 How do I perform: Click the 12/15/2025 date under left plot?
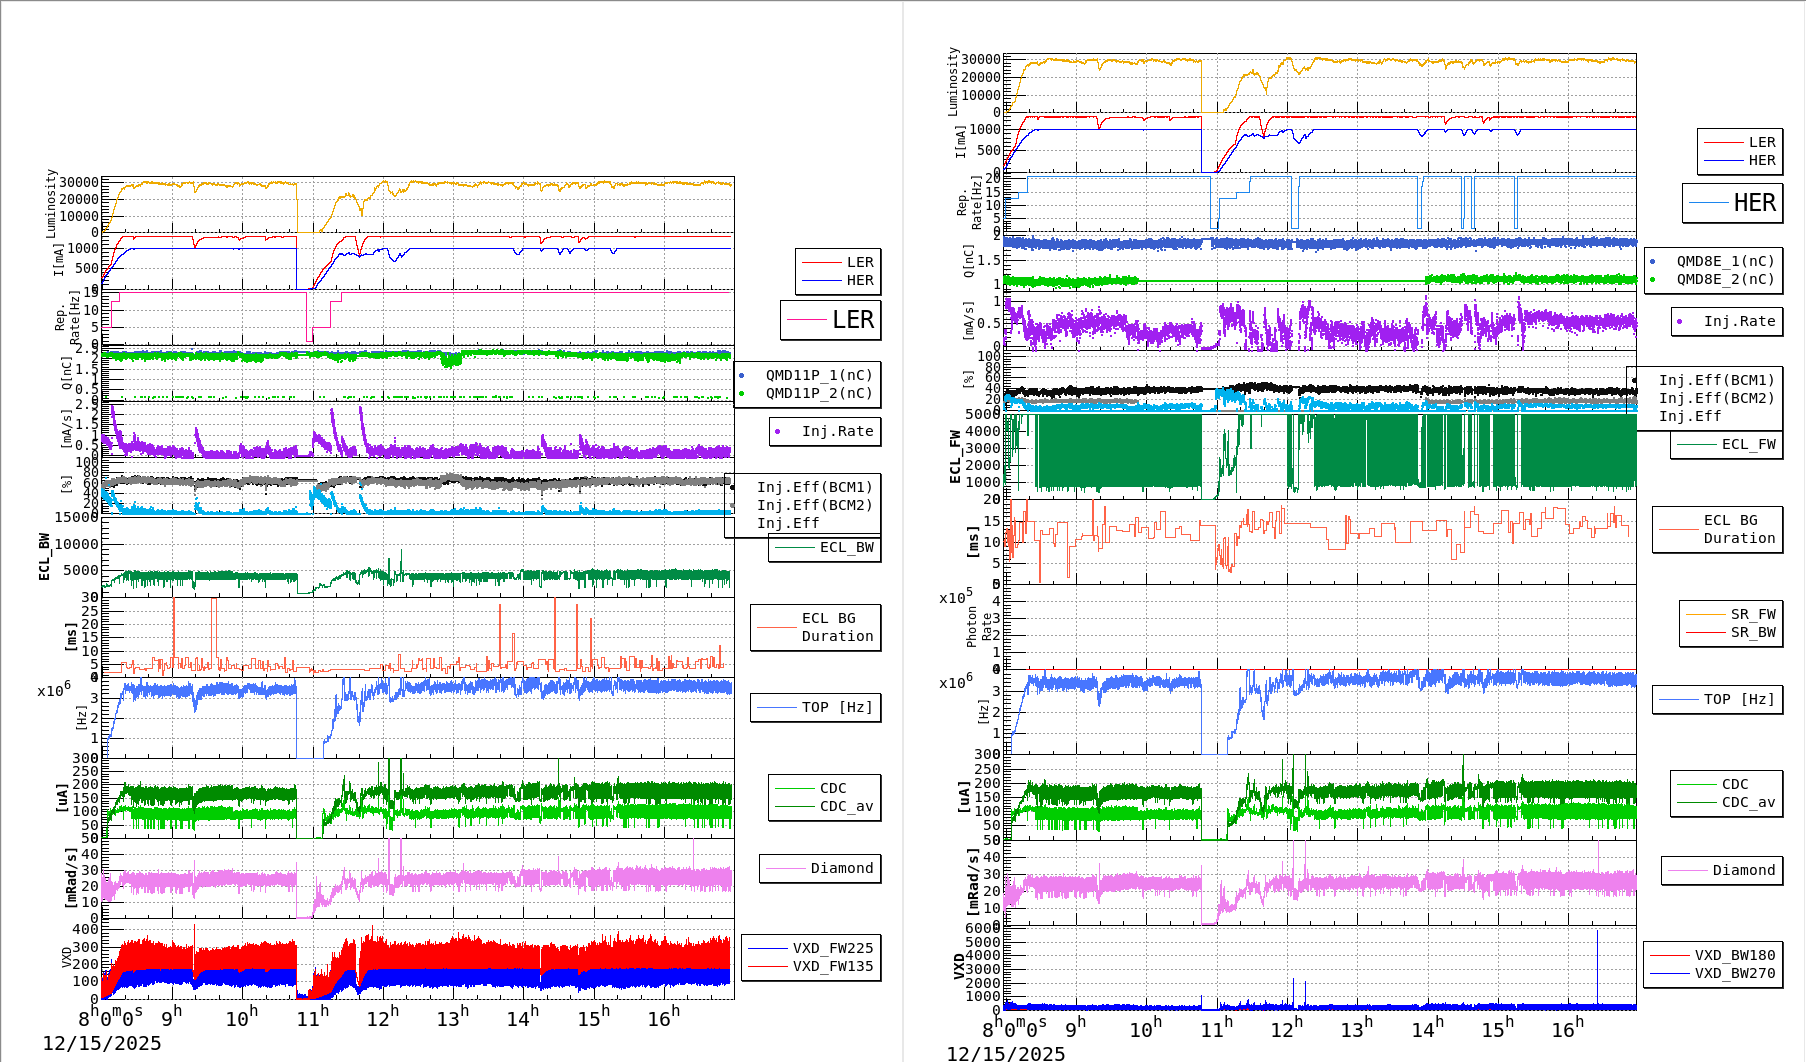[101, 1043]
